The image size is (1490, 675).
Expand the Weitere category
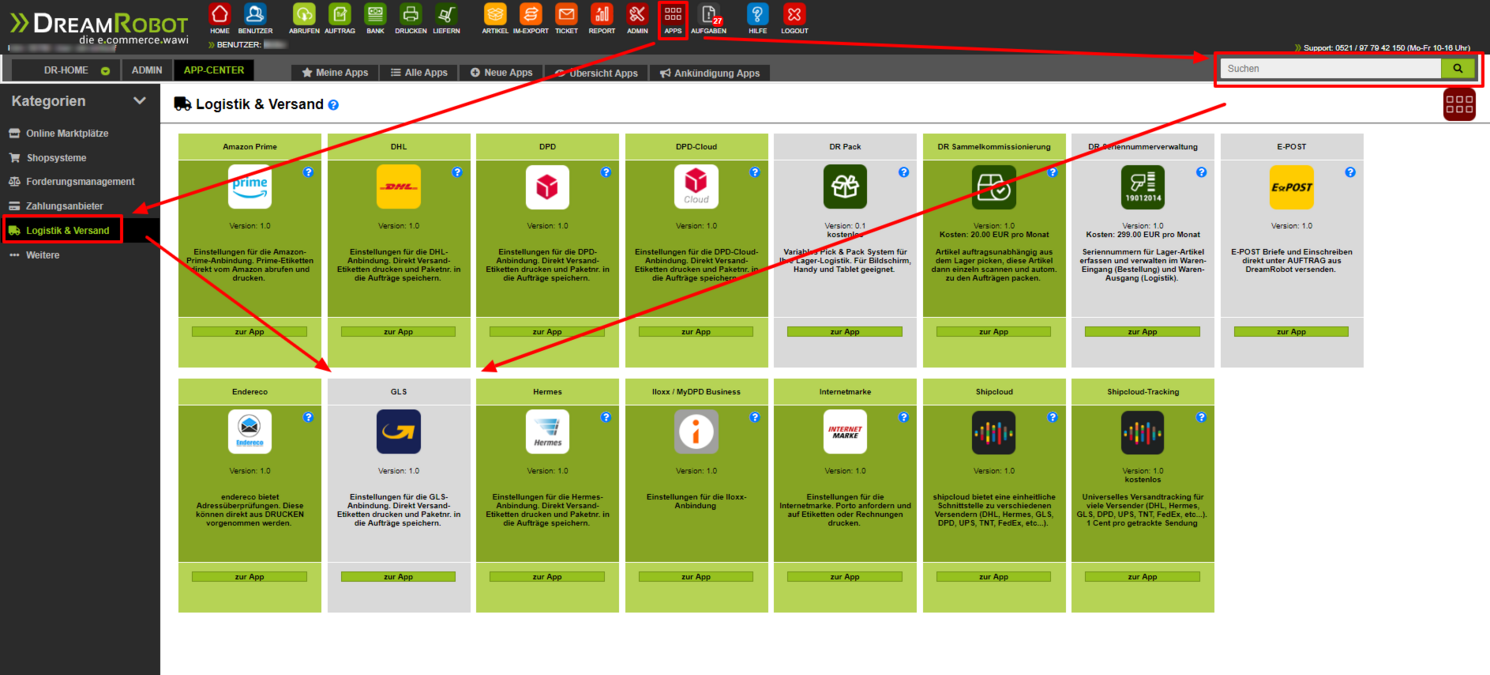(42, 255)
